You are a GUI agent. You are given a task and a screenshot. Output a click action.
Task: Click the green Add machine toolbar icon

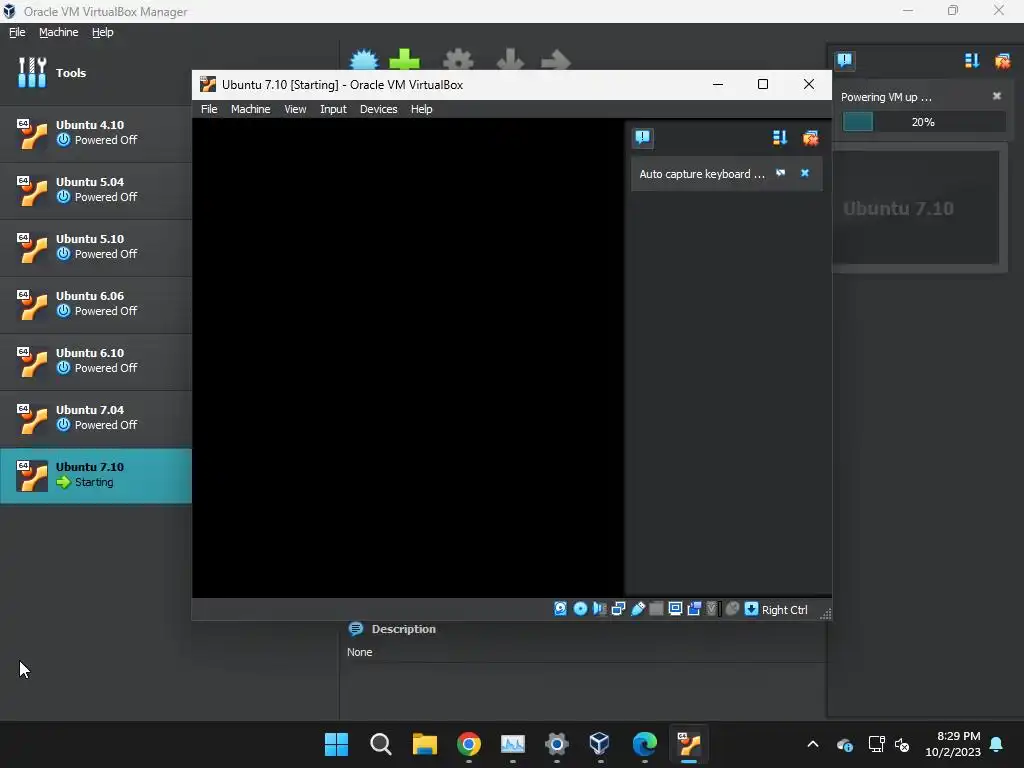(x=404, y=59)
